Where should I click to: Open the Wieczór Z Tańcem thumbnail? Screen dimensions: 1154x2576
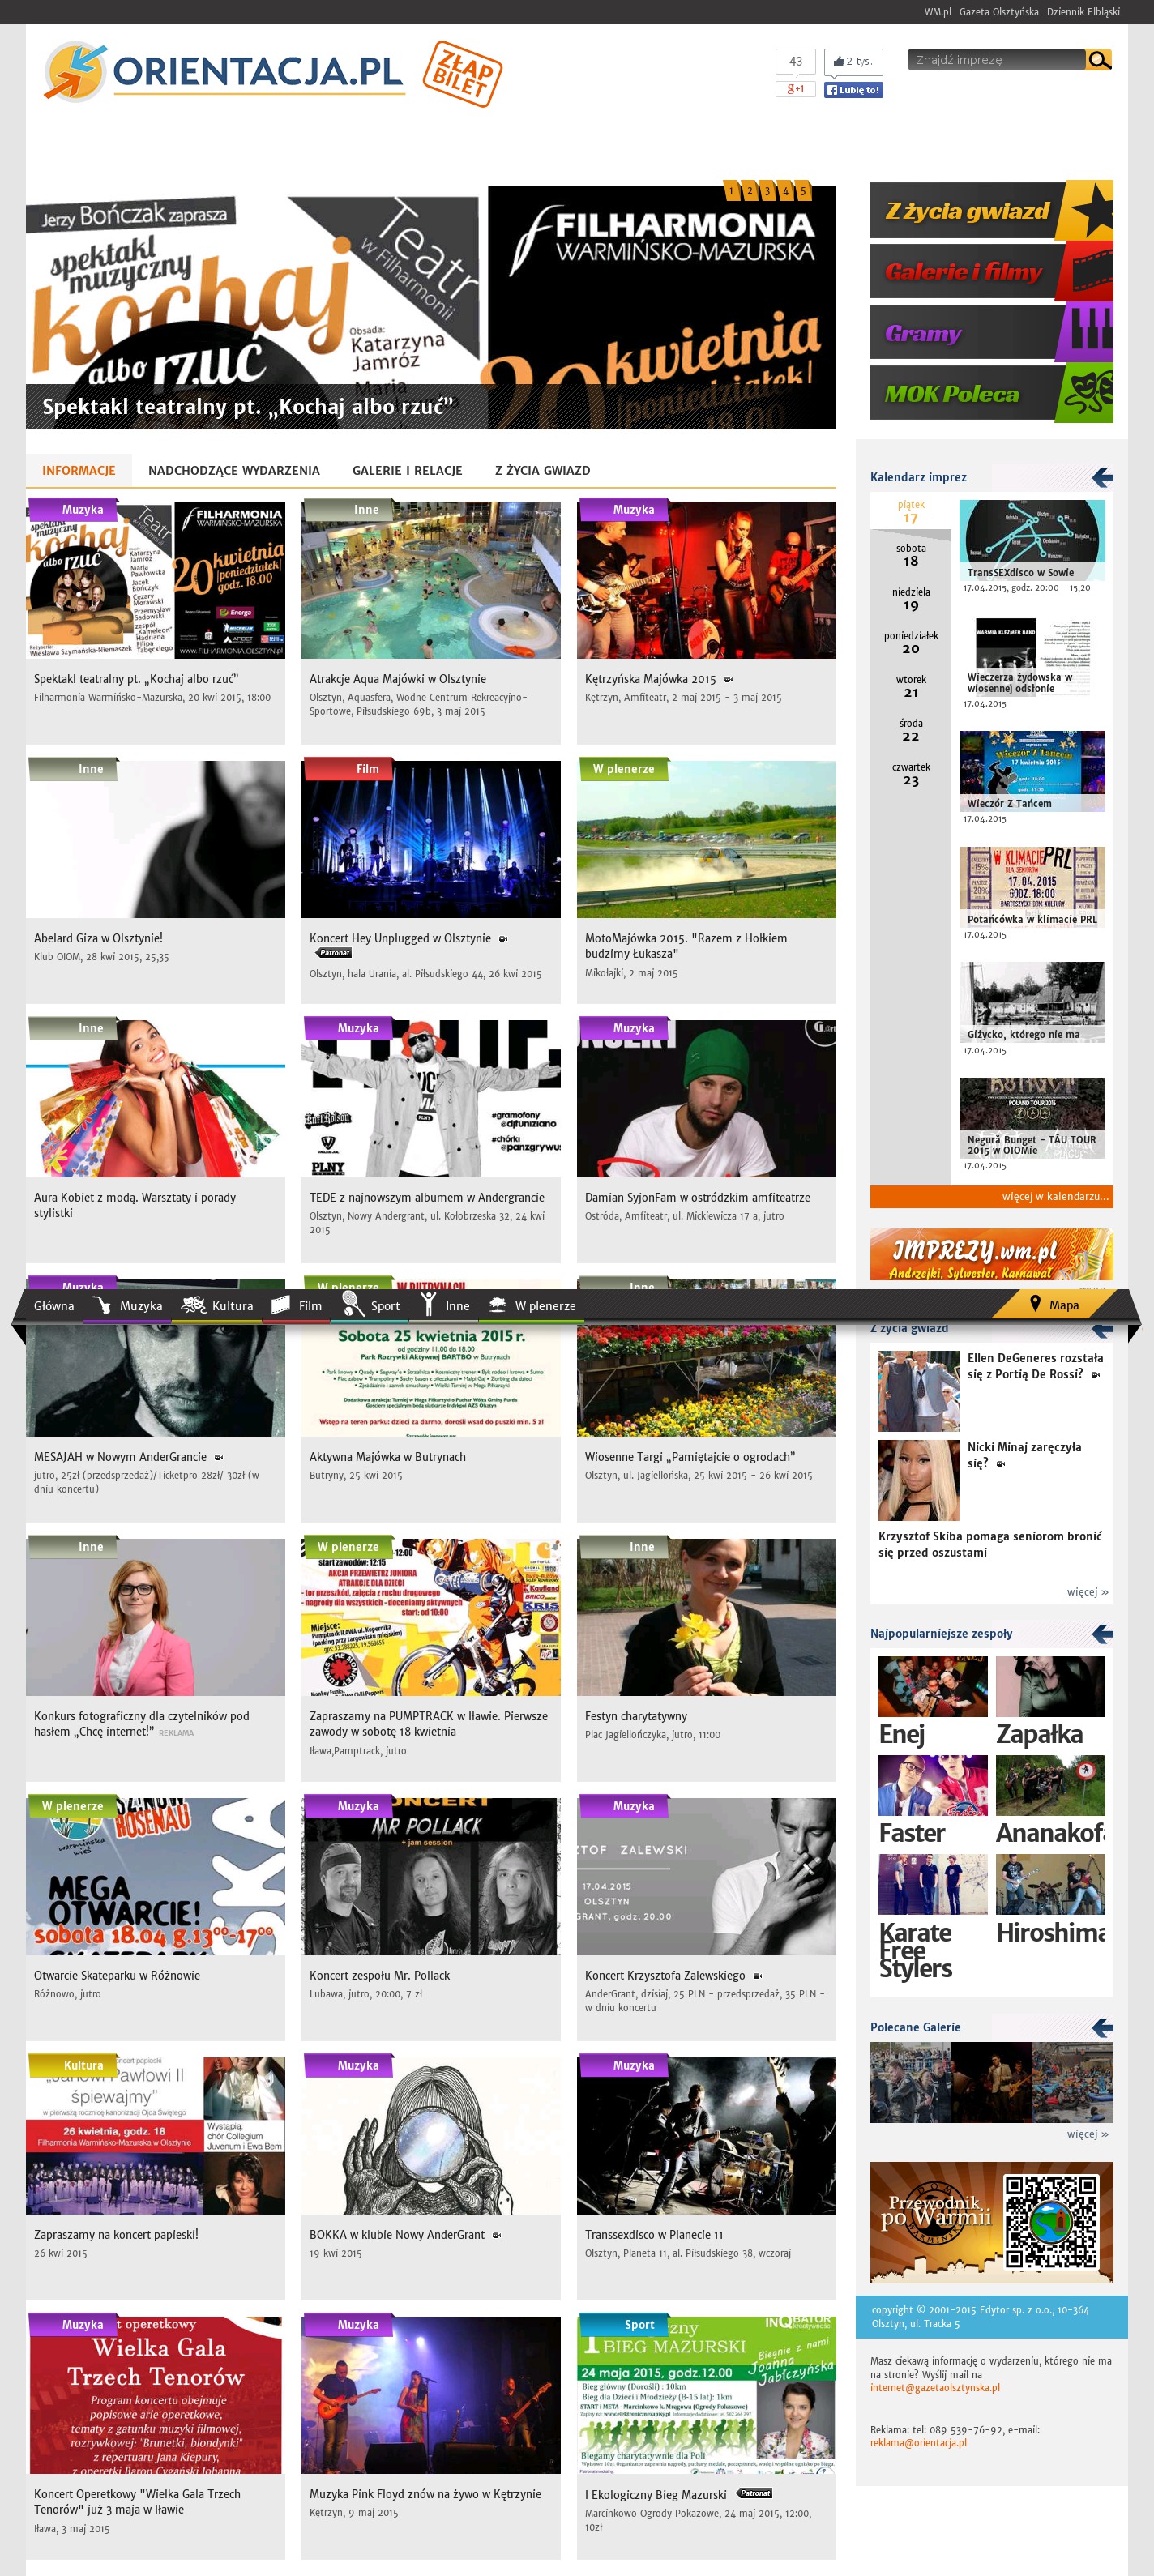[1032, 771]
